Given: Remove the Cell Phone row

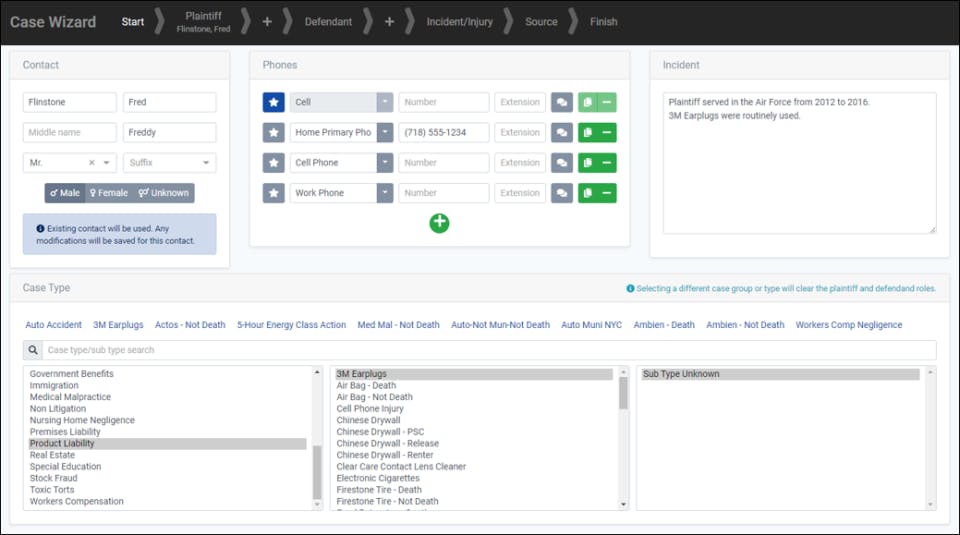Looking at the screenshot, I should (x=607, y=163).
